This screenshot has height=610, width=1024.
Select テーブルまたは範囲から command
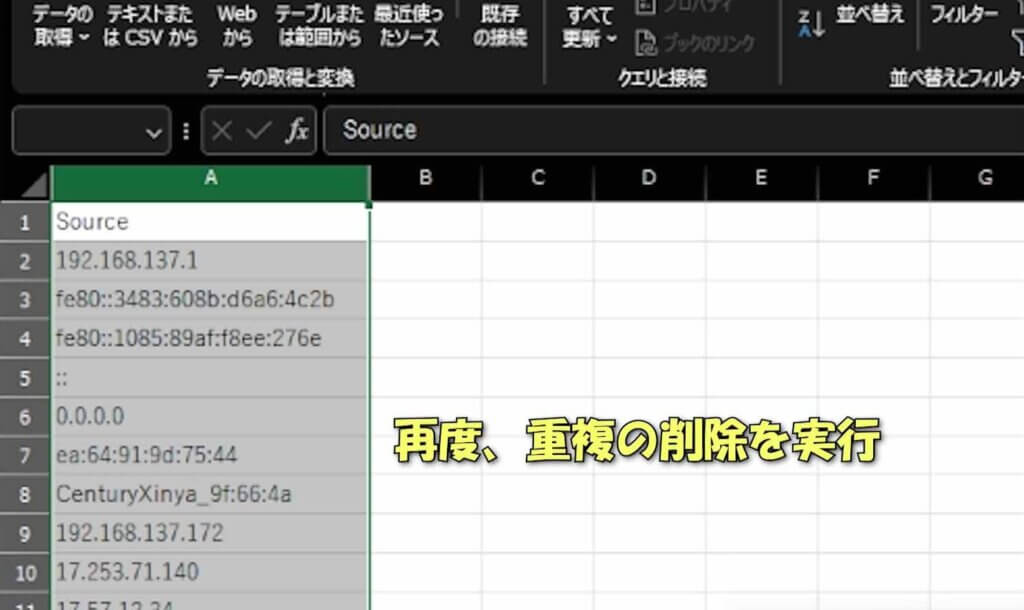pyautogui.click(x=318, y=27)
